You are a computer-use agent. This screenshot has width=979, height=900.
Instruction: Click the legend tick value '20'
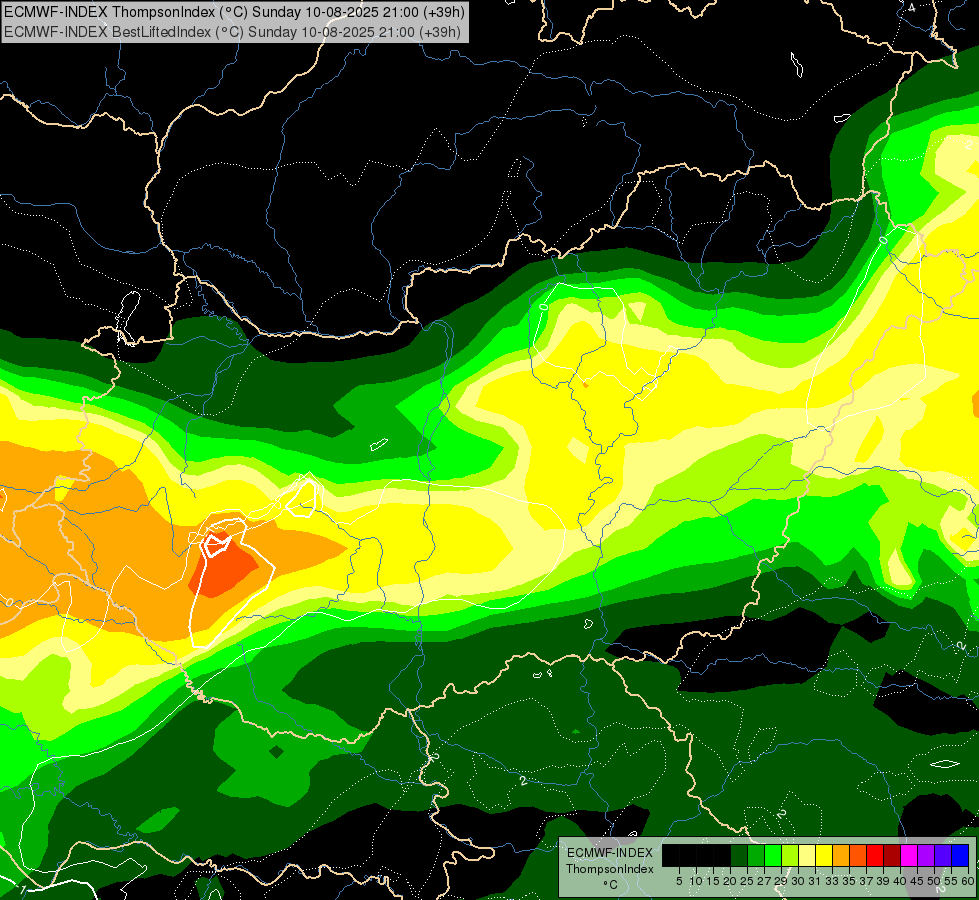pyautogui.click(x=731, y=881)
